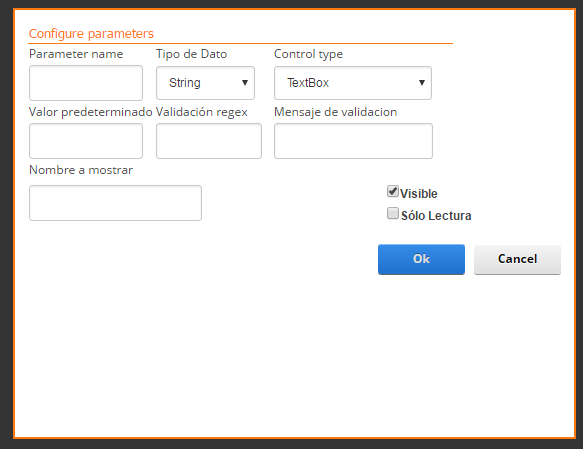The image size is (583, 449).
Task: Click the Nombre a mostrar label
Action: point(81,170)
